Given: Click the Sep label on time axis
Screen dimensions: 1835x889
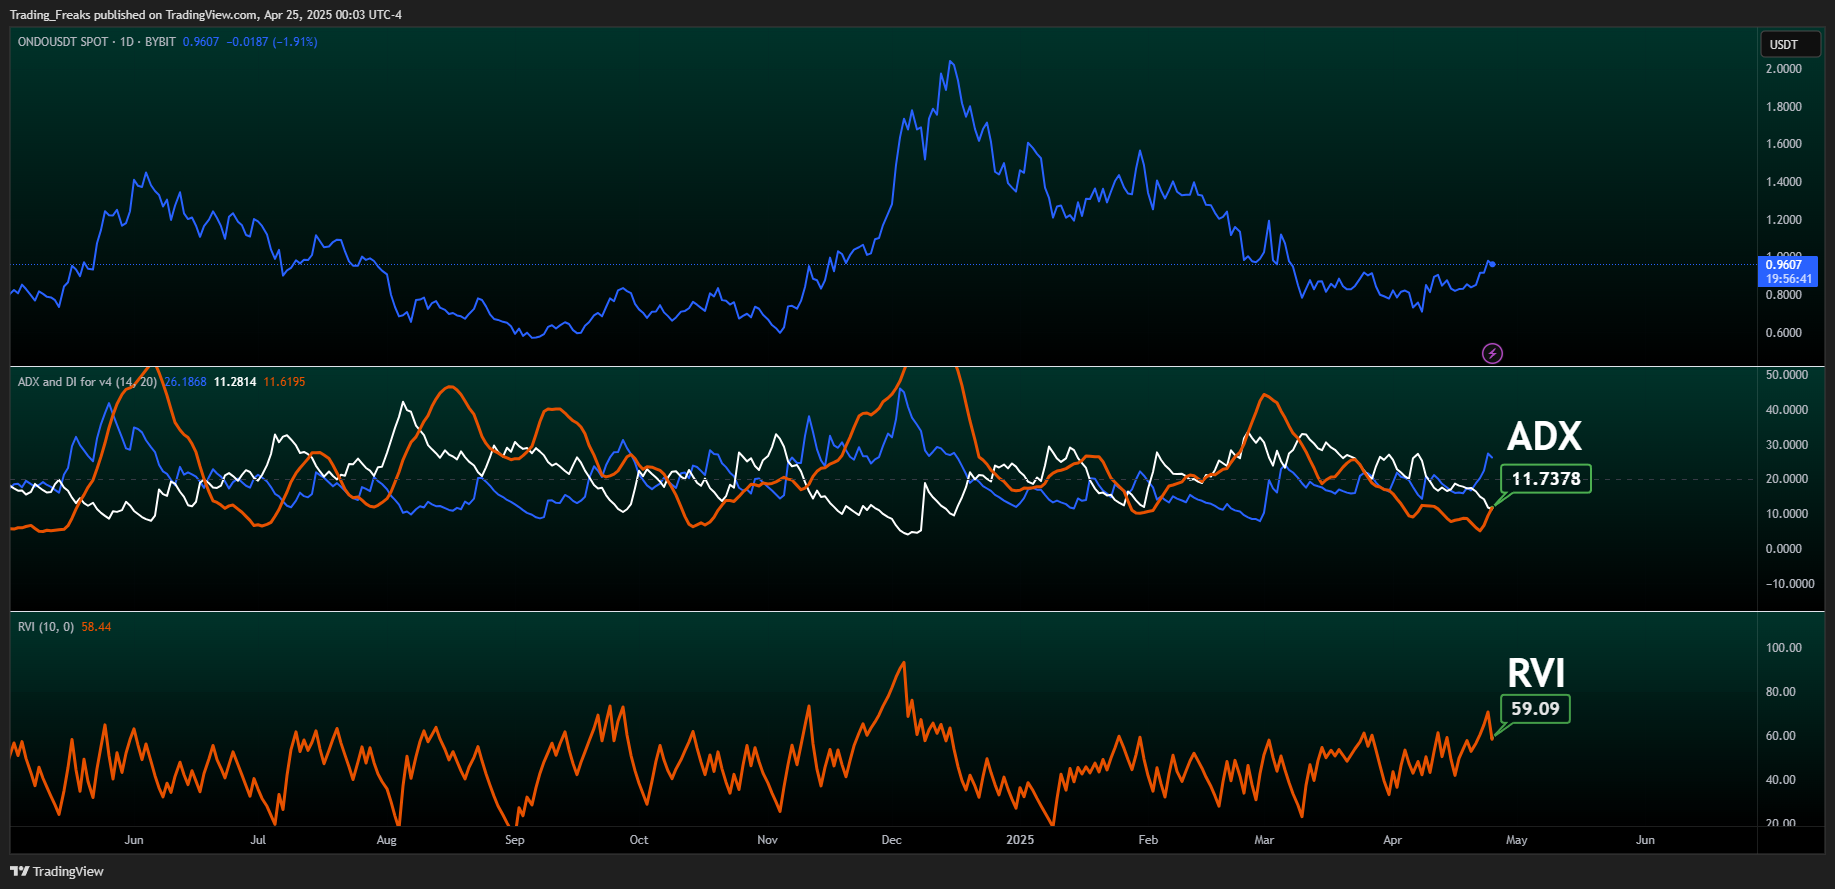Looking at the screenshot, I should click(x=514, y=840).
